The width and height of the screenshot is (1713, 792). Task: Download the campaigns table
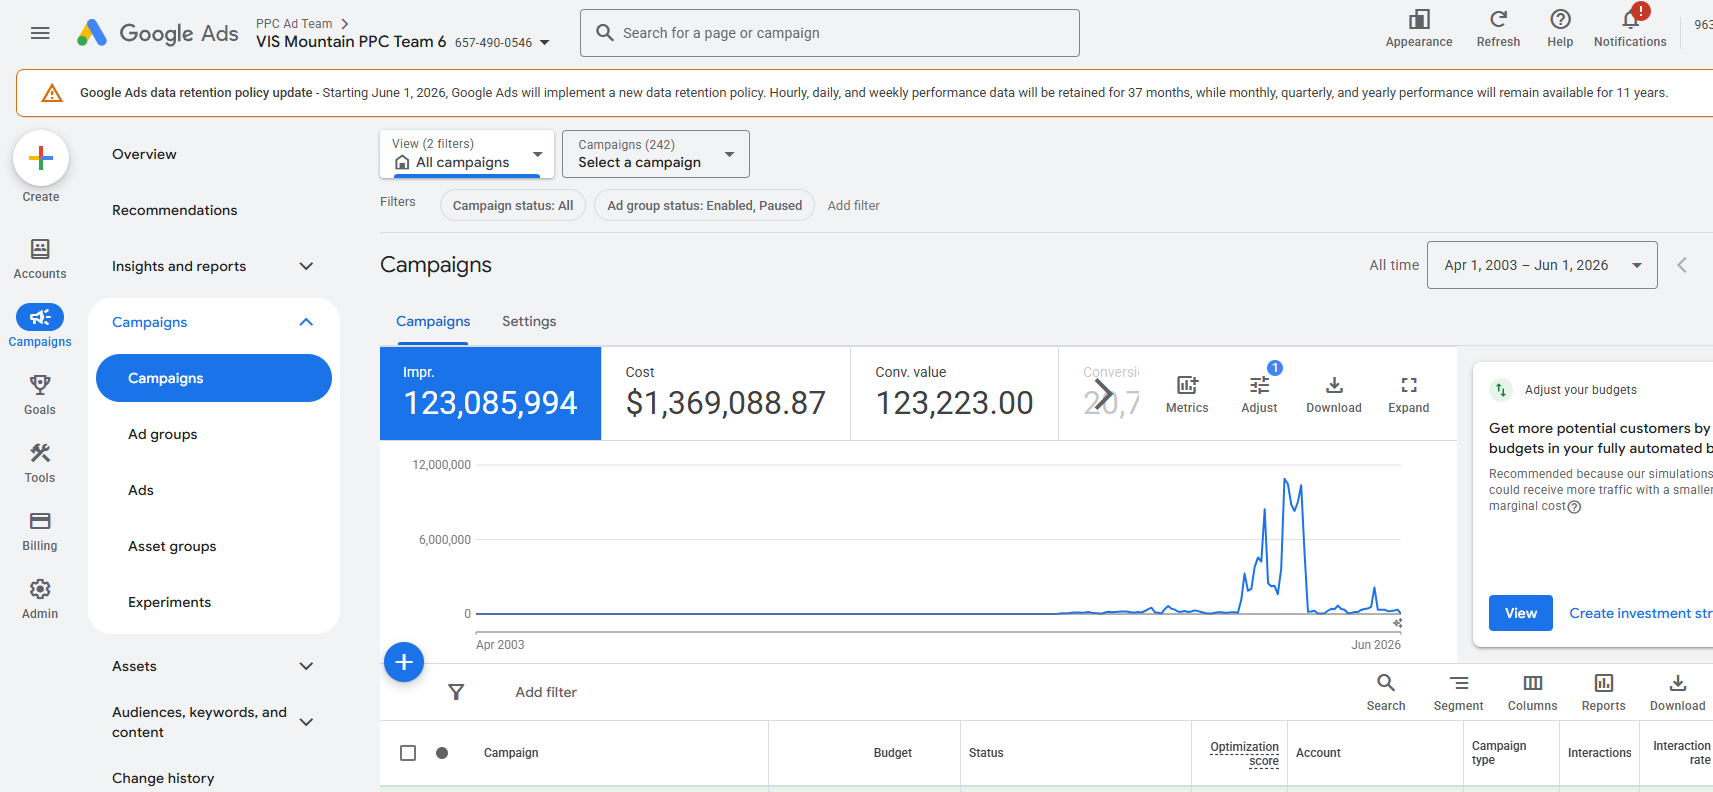click(1677, 692)
